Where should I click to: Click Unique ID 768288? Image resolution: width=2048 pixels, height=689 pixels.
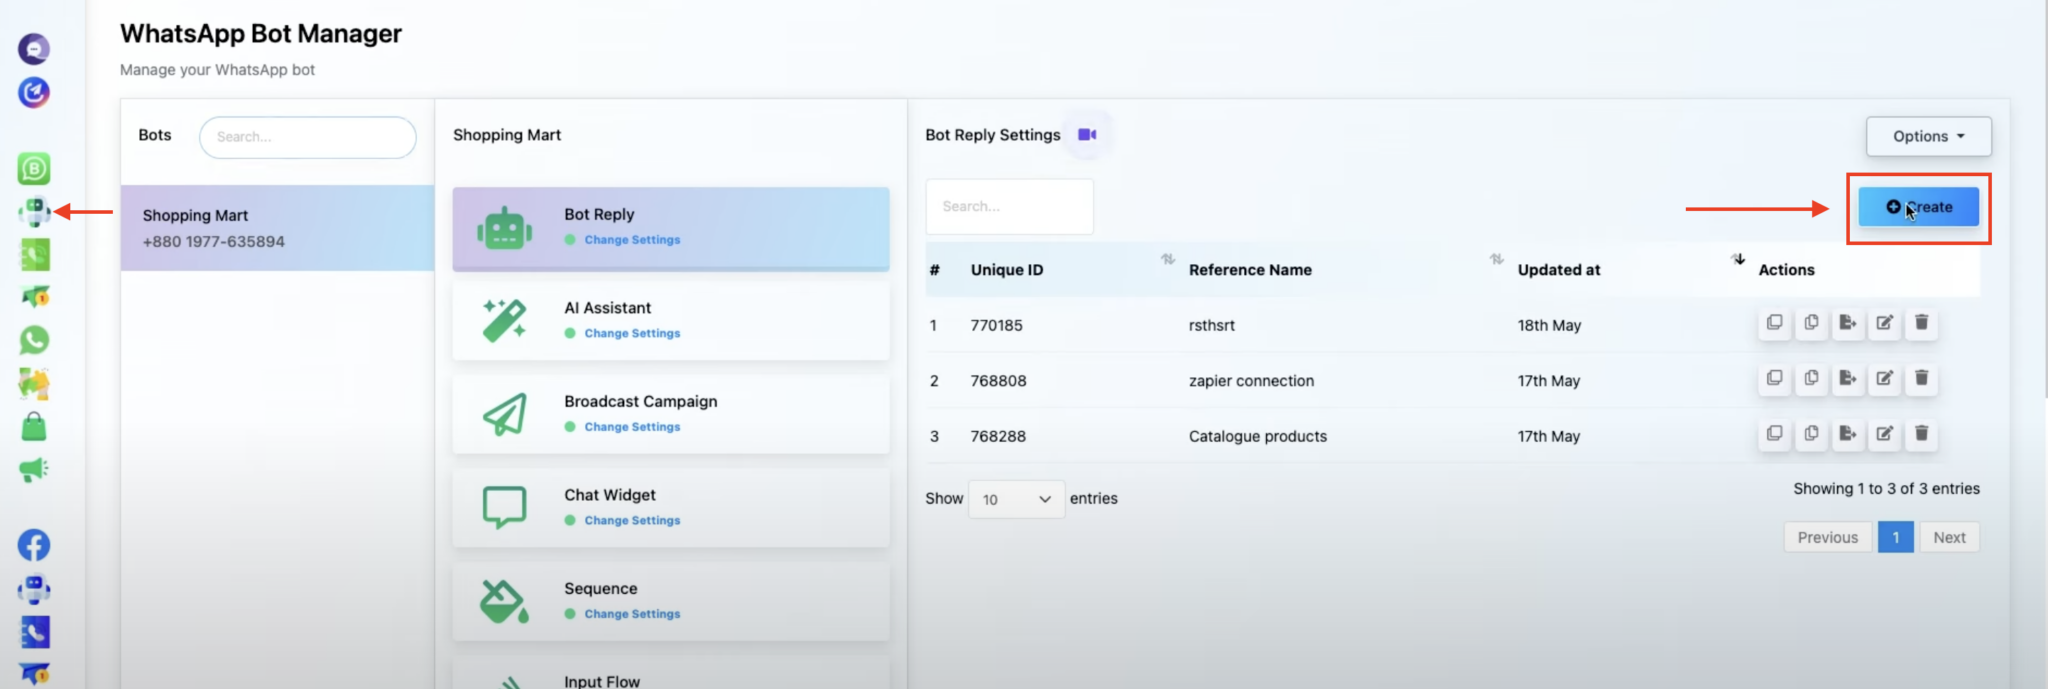[998, 436]
